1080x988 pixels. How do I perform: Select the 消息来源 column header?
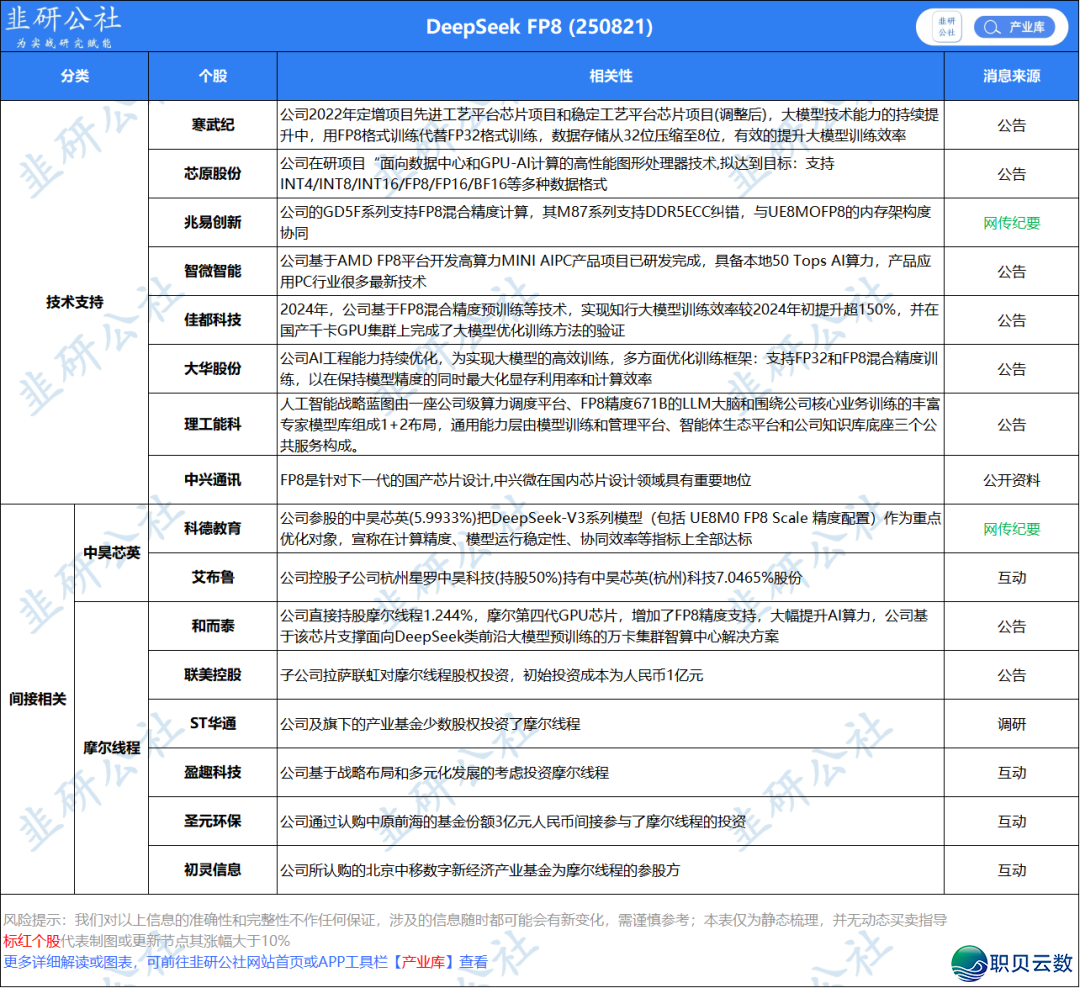click(x=1011, y=76)
